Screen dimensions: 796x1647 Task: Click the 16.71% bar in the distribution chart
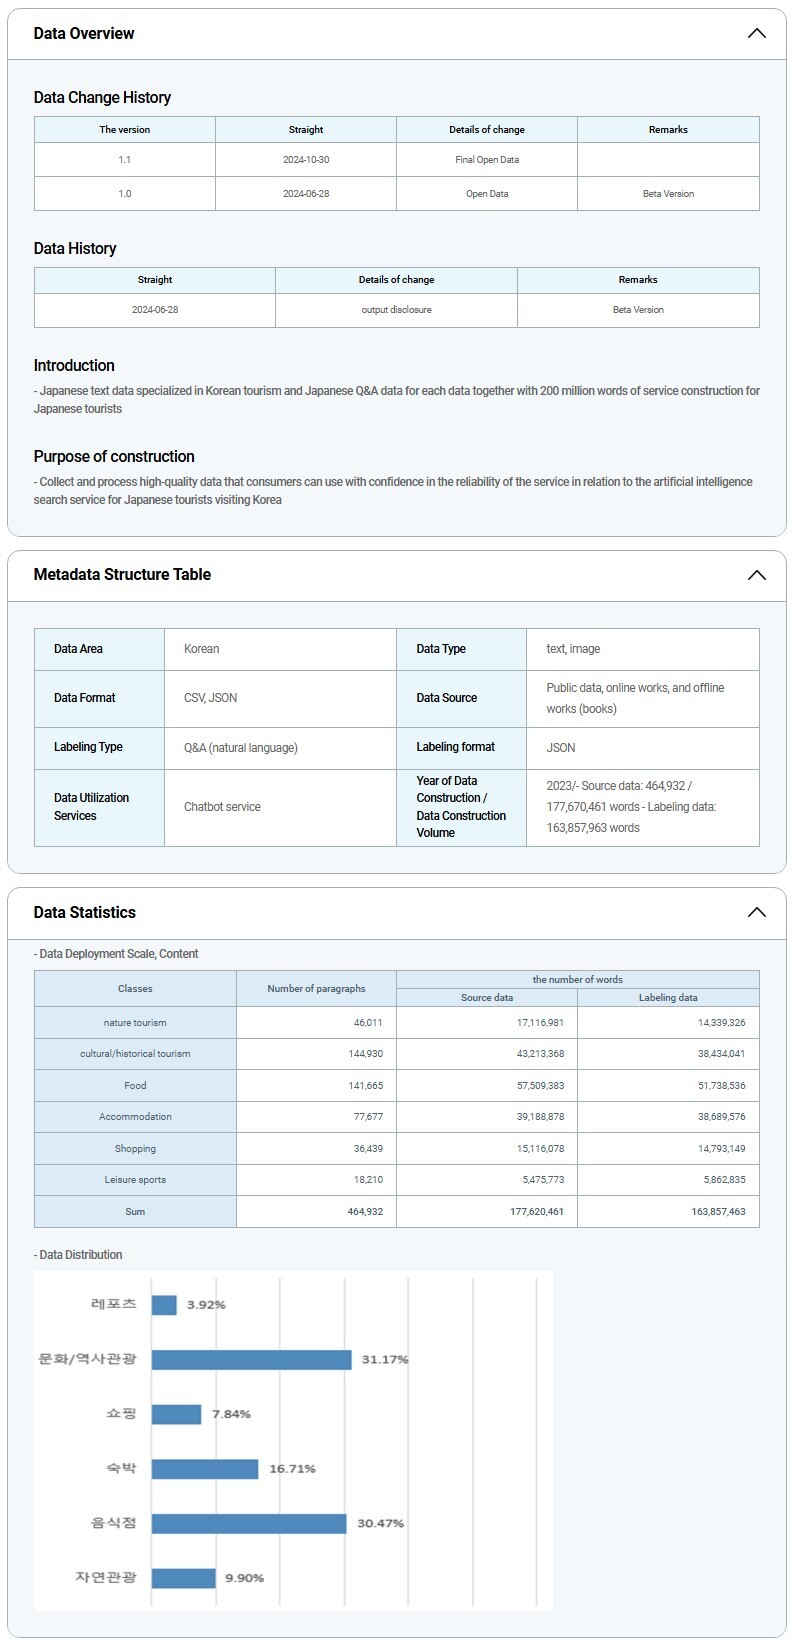pos(205,1469)
